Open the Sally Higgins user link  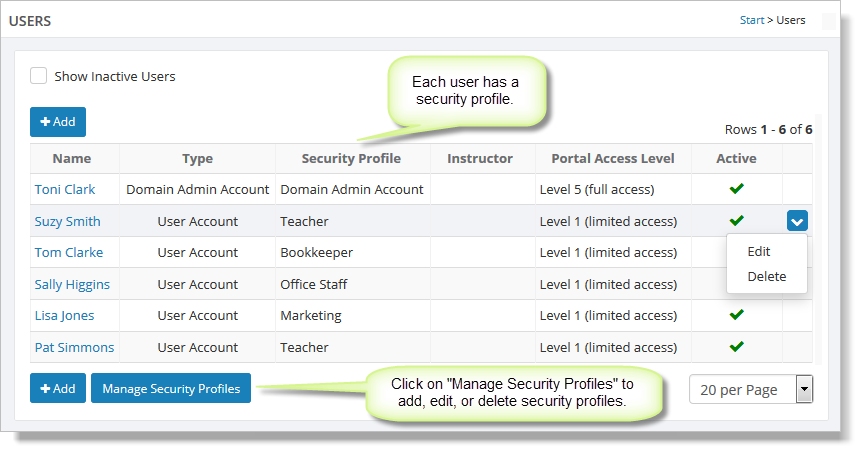[72, 284]
